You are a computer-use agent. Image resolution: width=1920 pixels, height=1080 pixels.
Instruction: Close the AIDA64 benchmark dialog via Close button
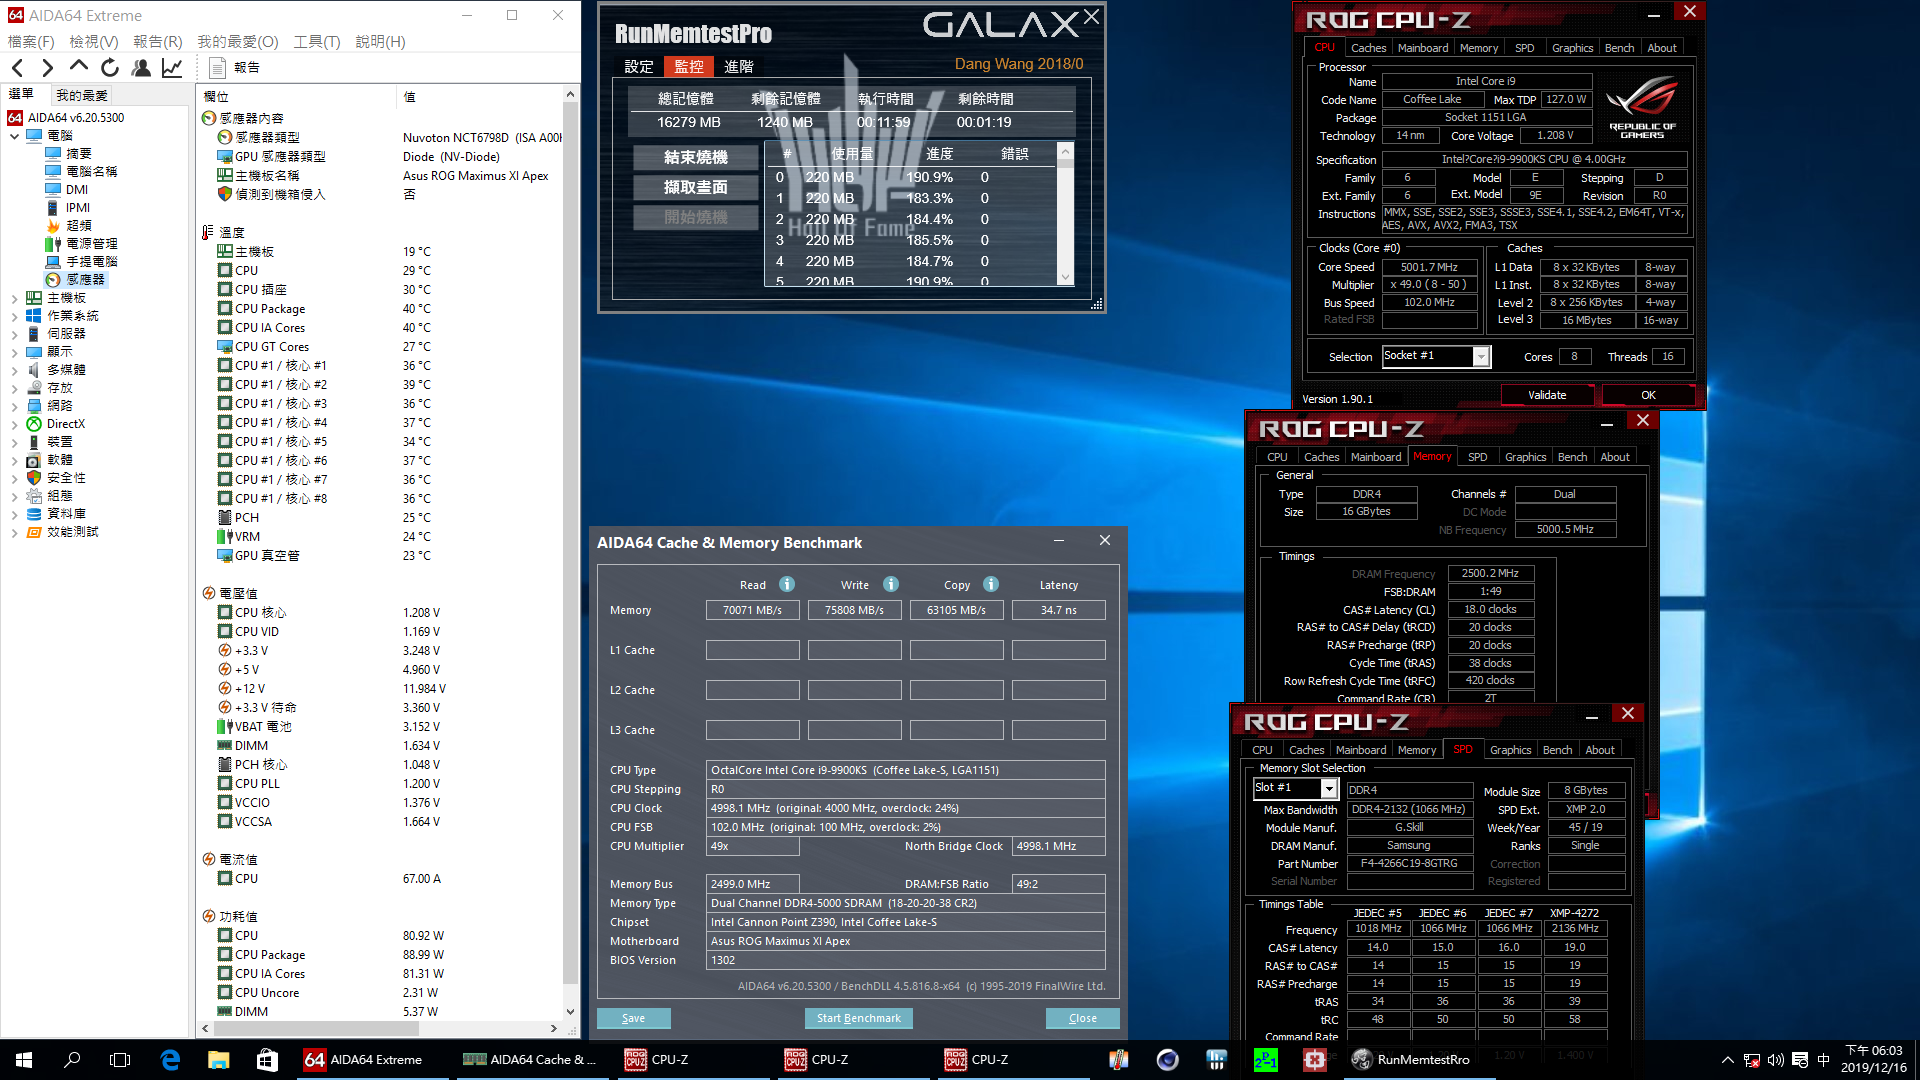1082,1018
